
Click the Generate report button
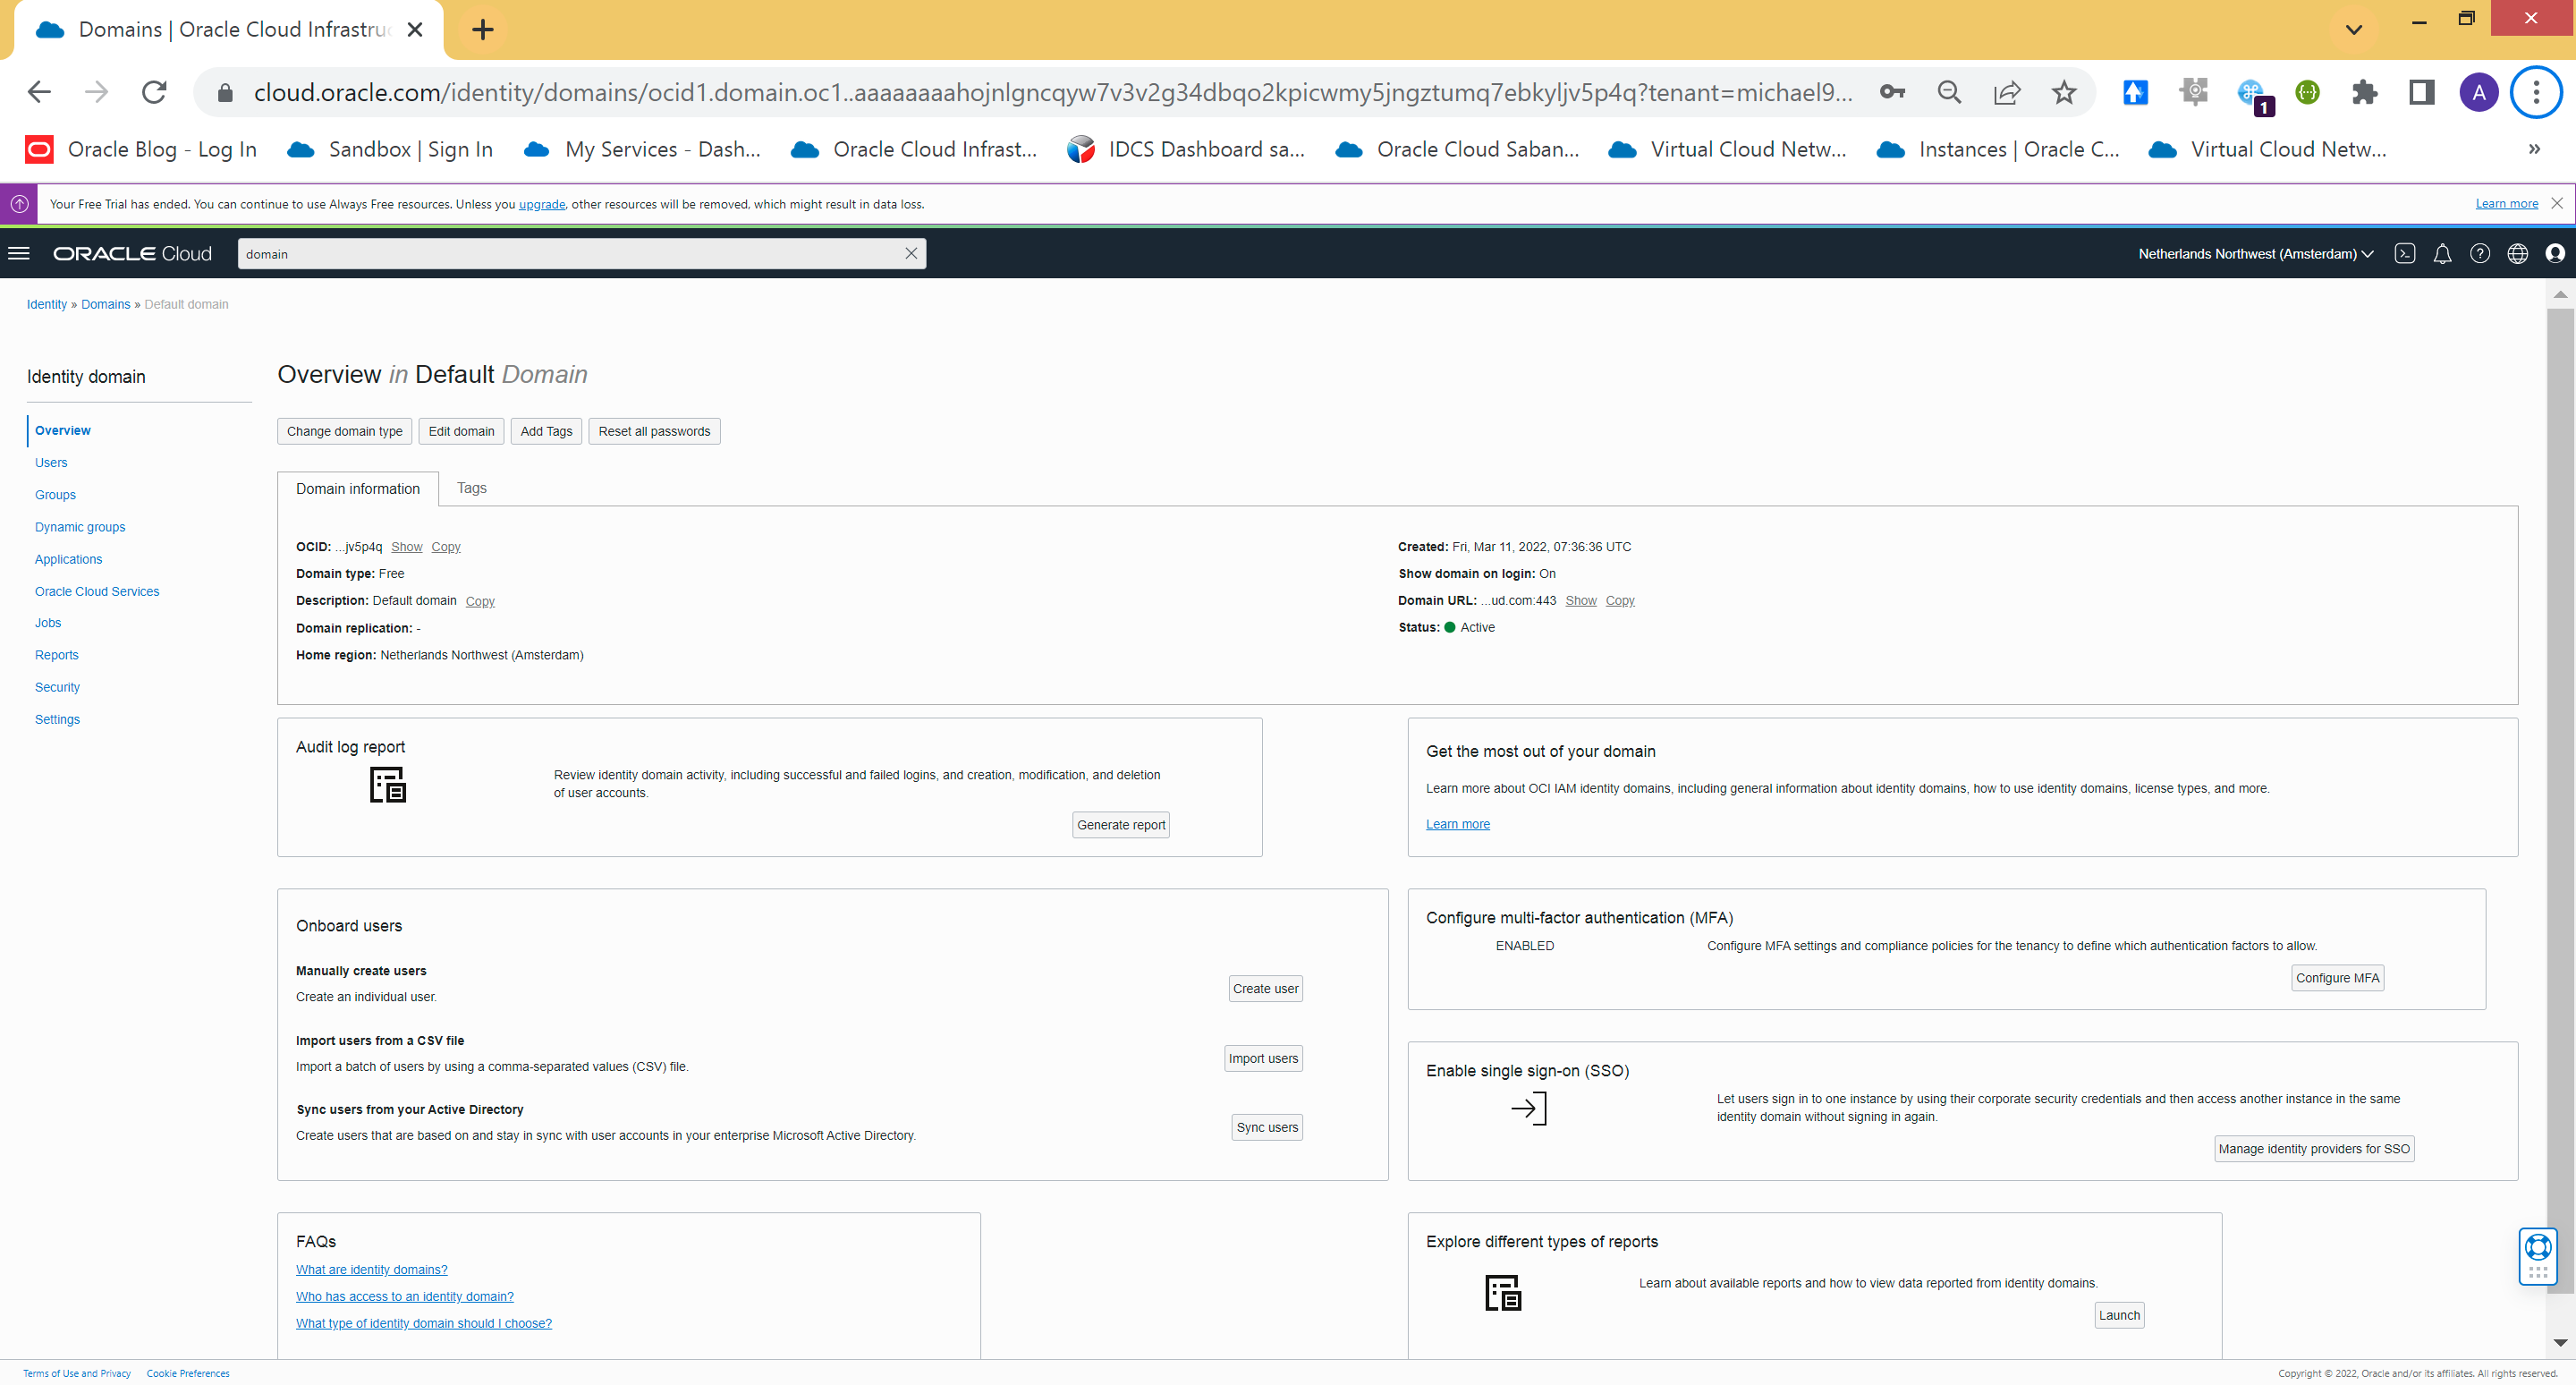coord(1120,824)
